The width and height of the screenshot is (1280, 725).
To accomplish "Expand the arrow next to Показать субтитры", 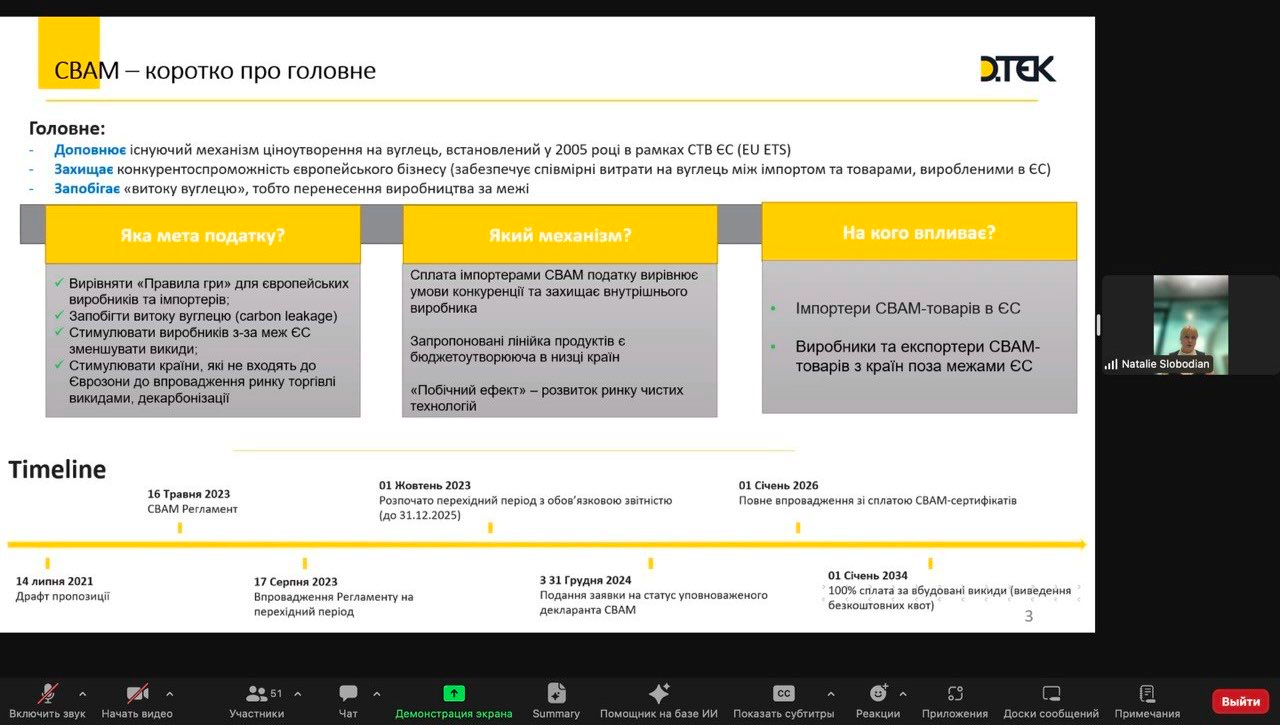I will 830,693.
